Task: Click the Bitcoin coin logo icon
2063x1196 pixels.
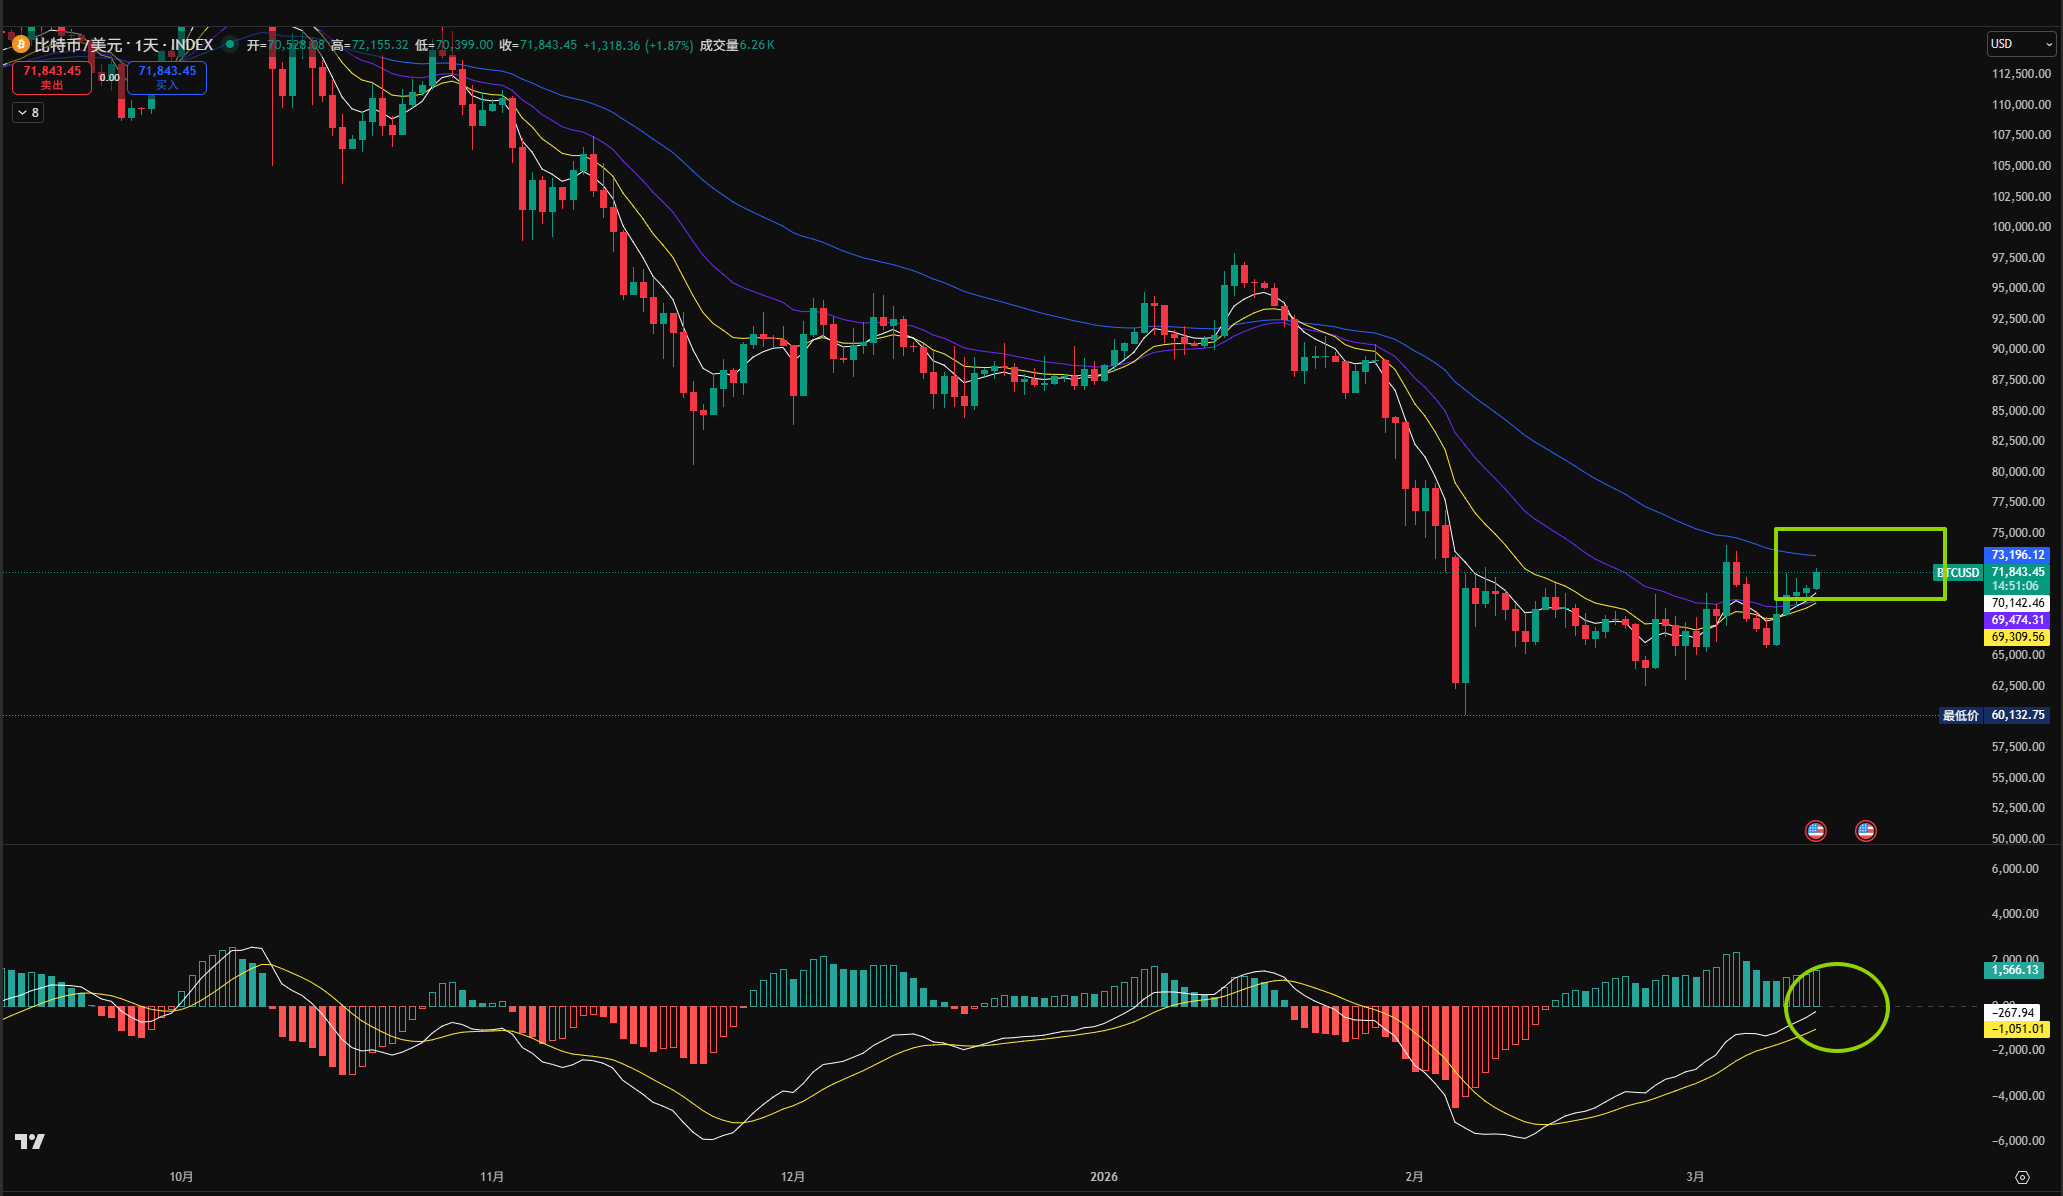Action: click(x=20, y=44)
